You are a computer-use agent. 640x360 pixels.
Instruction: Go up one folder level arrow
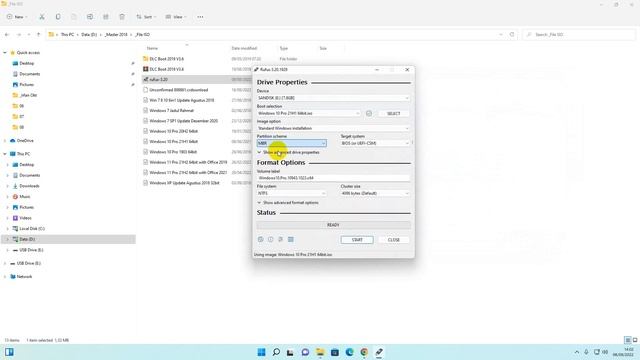[38, 35]
